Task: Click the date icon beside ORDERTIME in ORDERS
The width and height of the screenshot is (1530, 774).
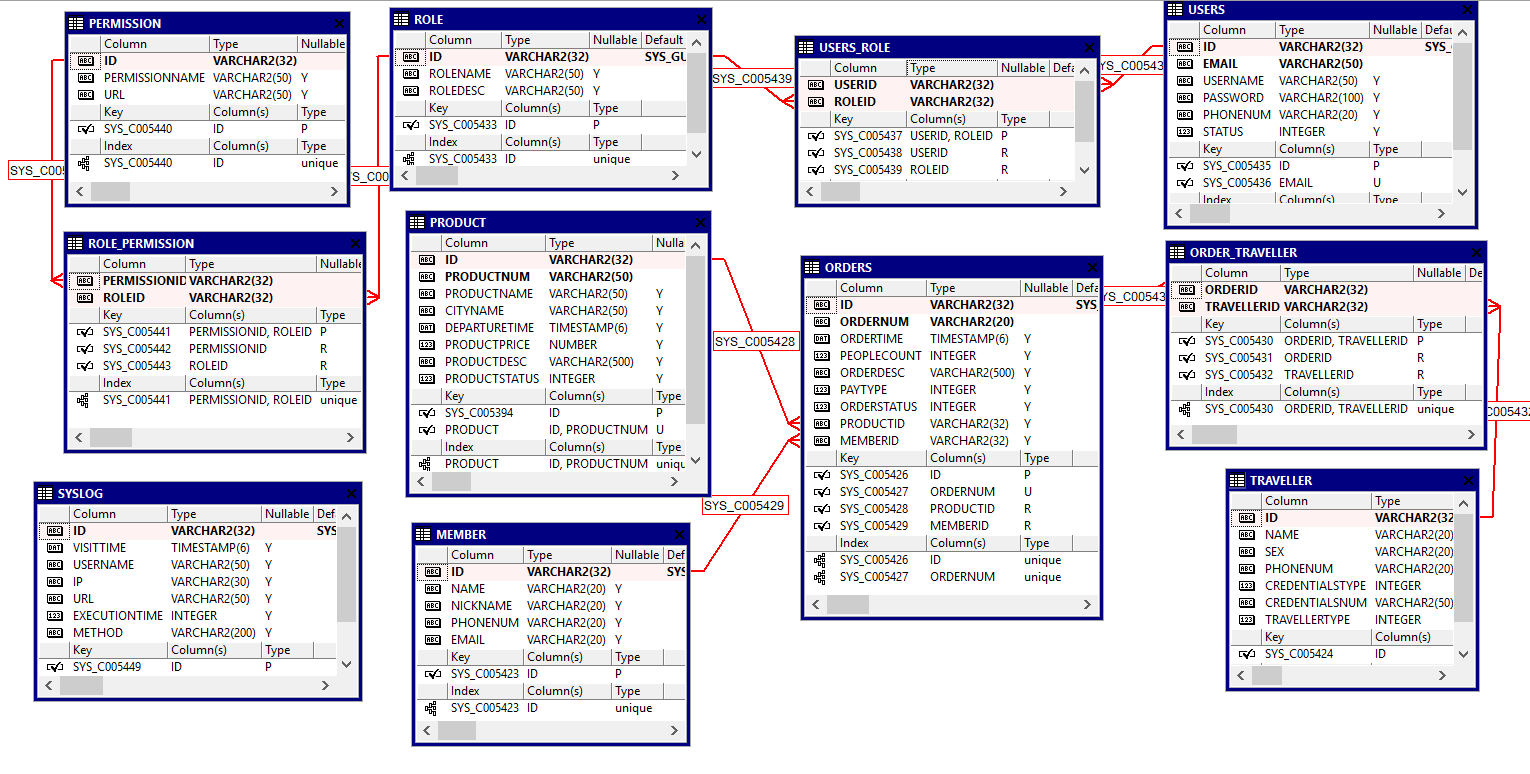Action: pos(821,339)
